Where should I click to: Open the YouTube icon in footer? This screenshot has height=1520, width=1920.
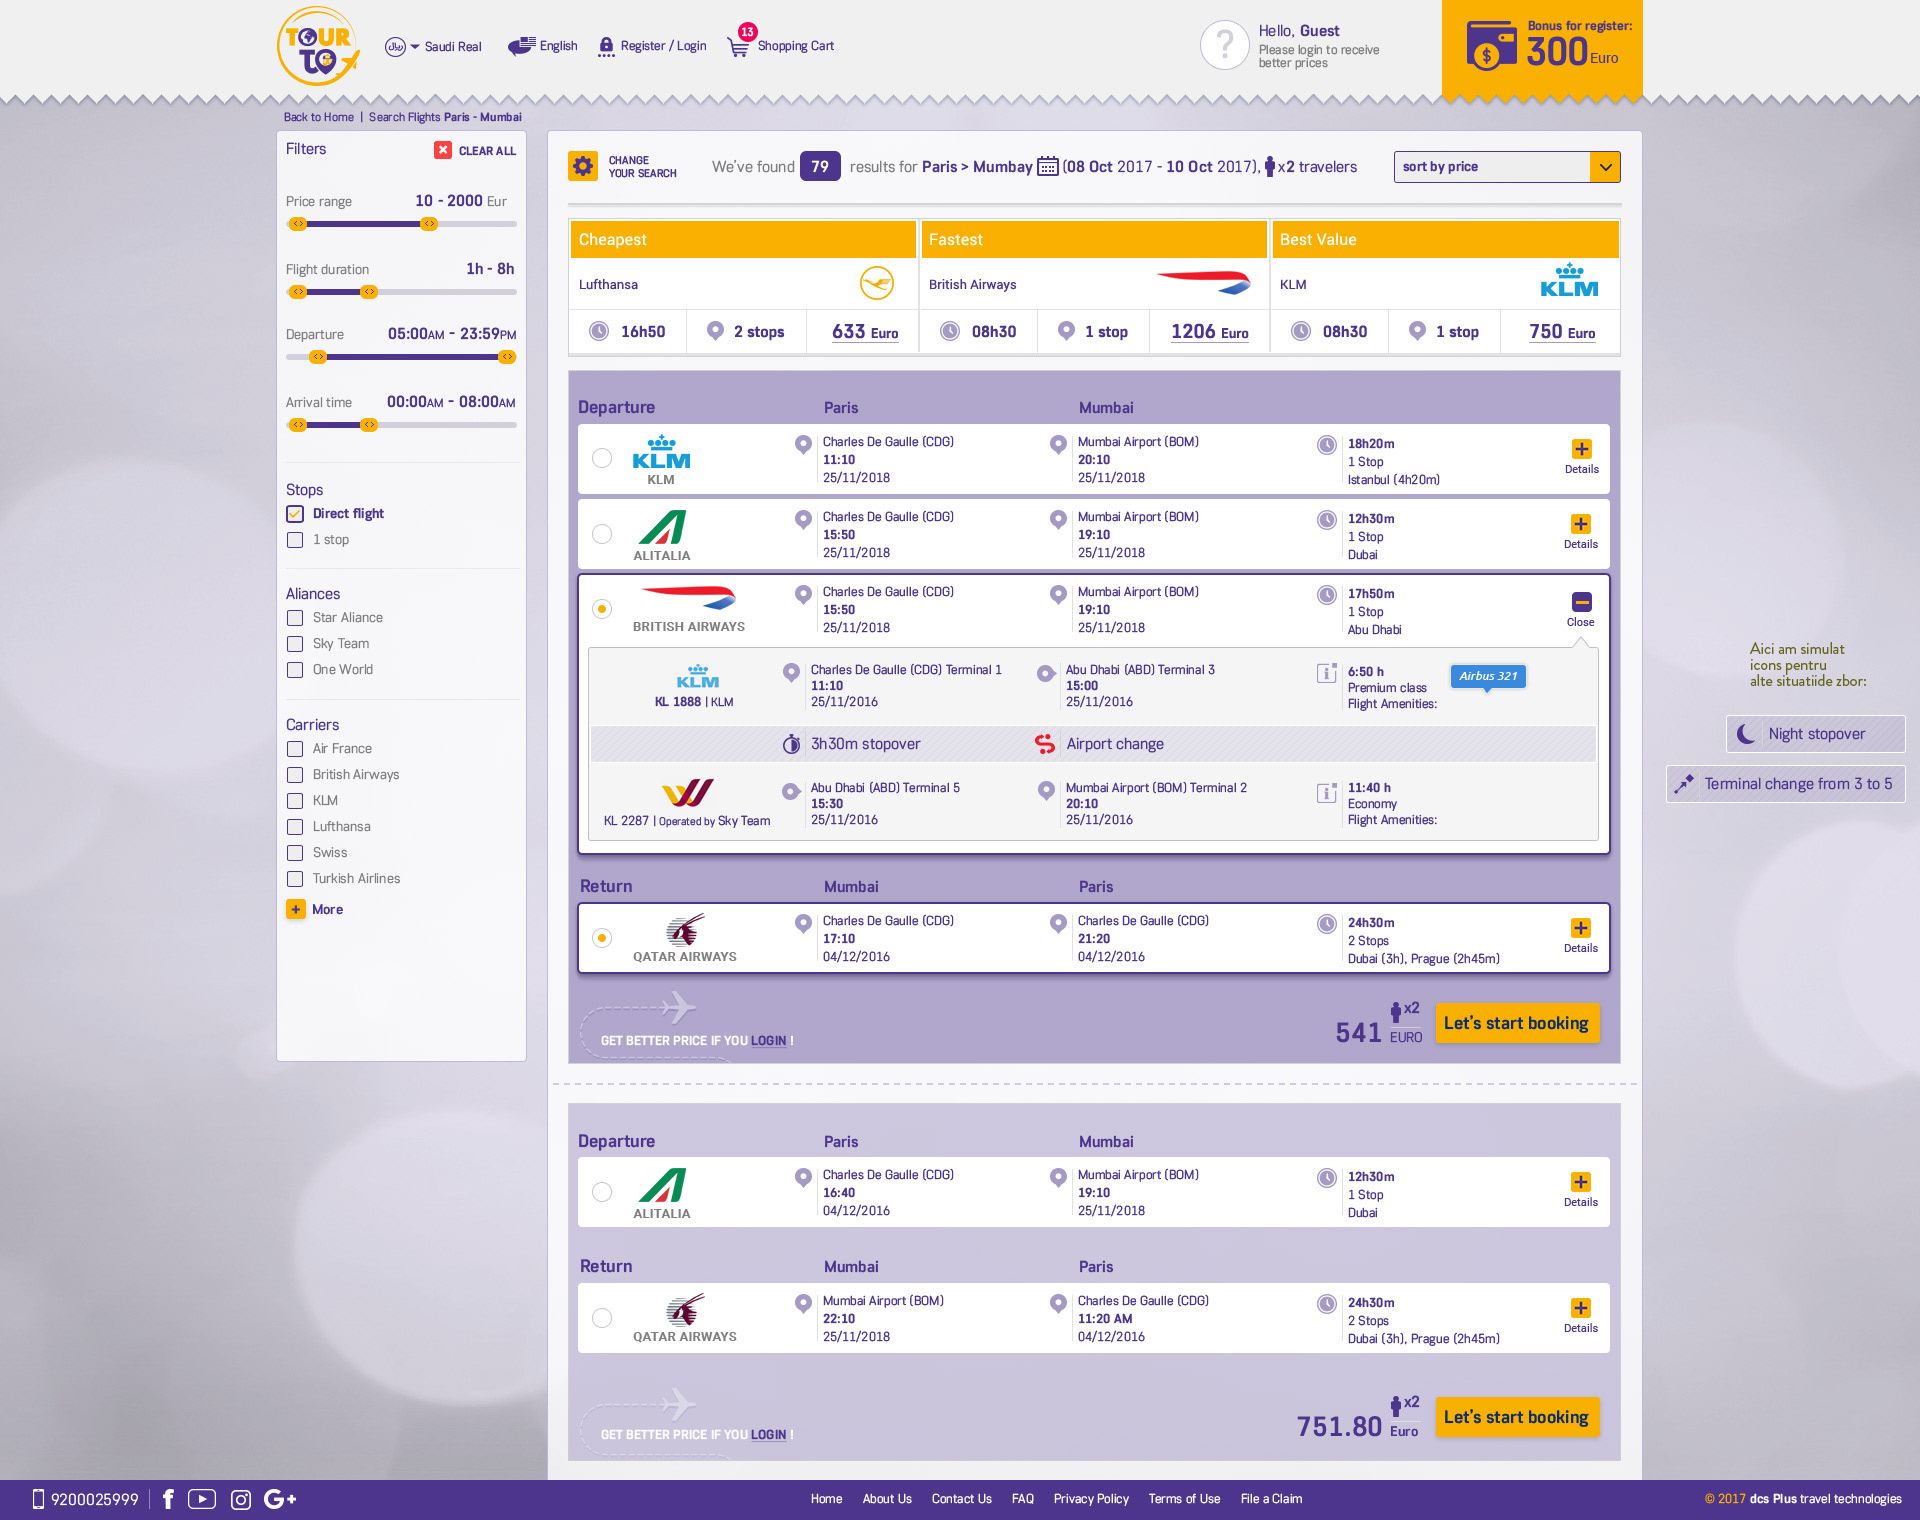(202, 1499)
